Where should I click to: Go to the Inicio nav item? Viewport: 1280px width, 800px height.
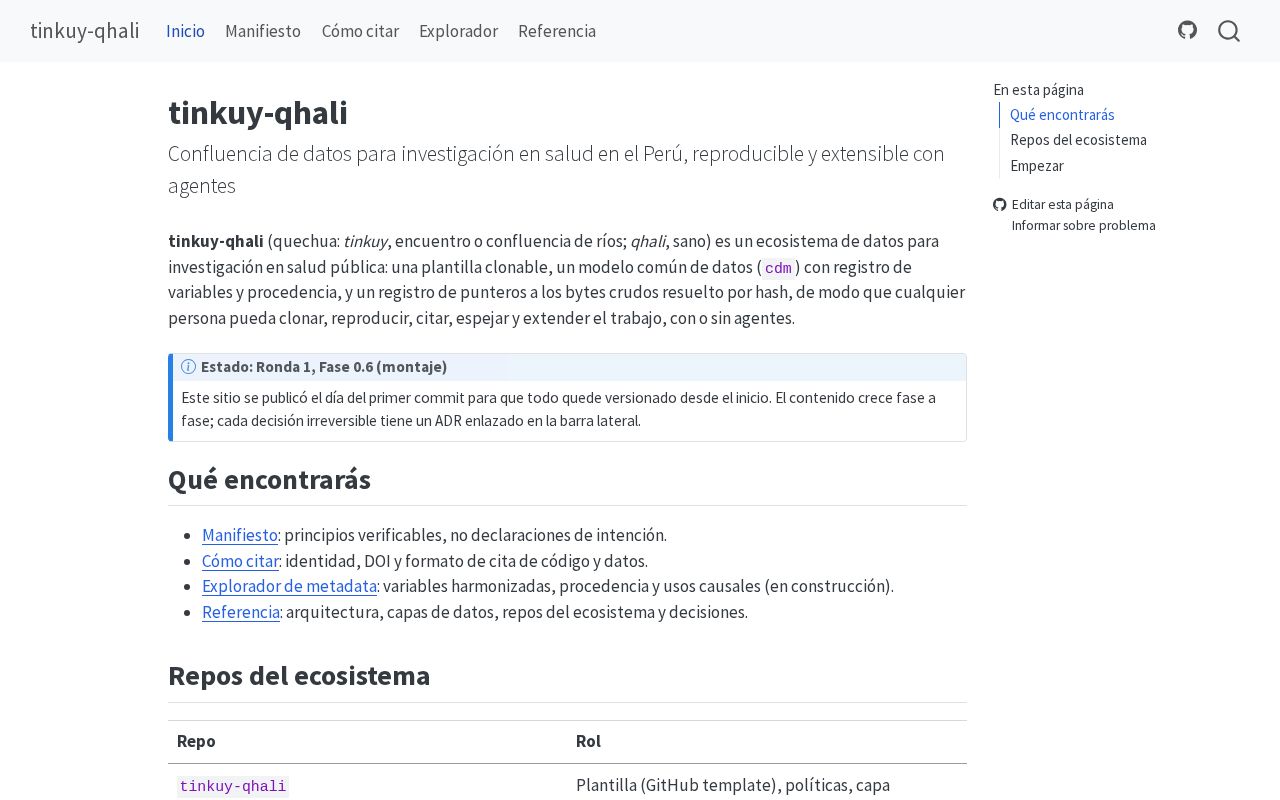pos(185,31)
